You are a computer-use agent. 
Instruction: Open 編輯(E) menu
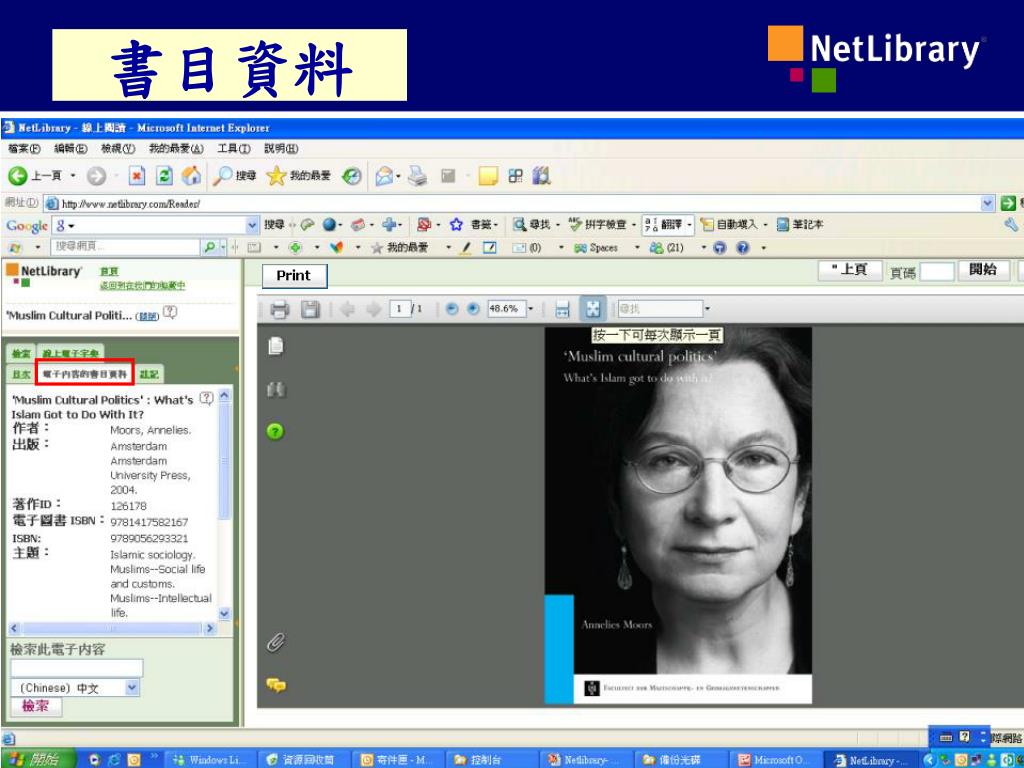(71, 149)
